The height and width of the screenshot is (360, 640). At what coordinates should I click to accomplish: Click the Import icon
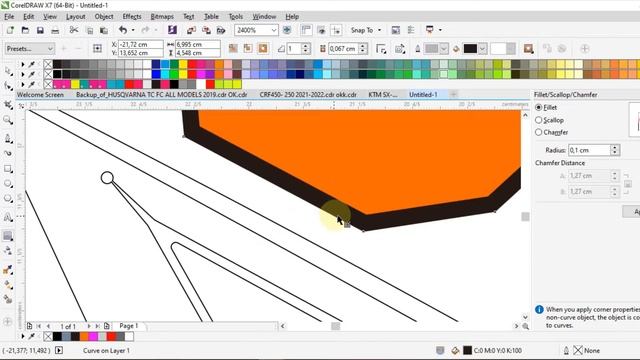point(191,30)
